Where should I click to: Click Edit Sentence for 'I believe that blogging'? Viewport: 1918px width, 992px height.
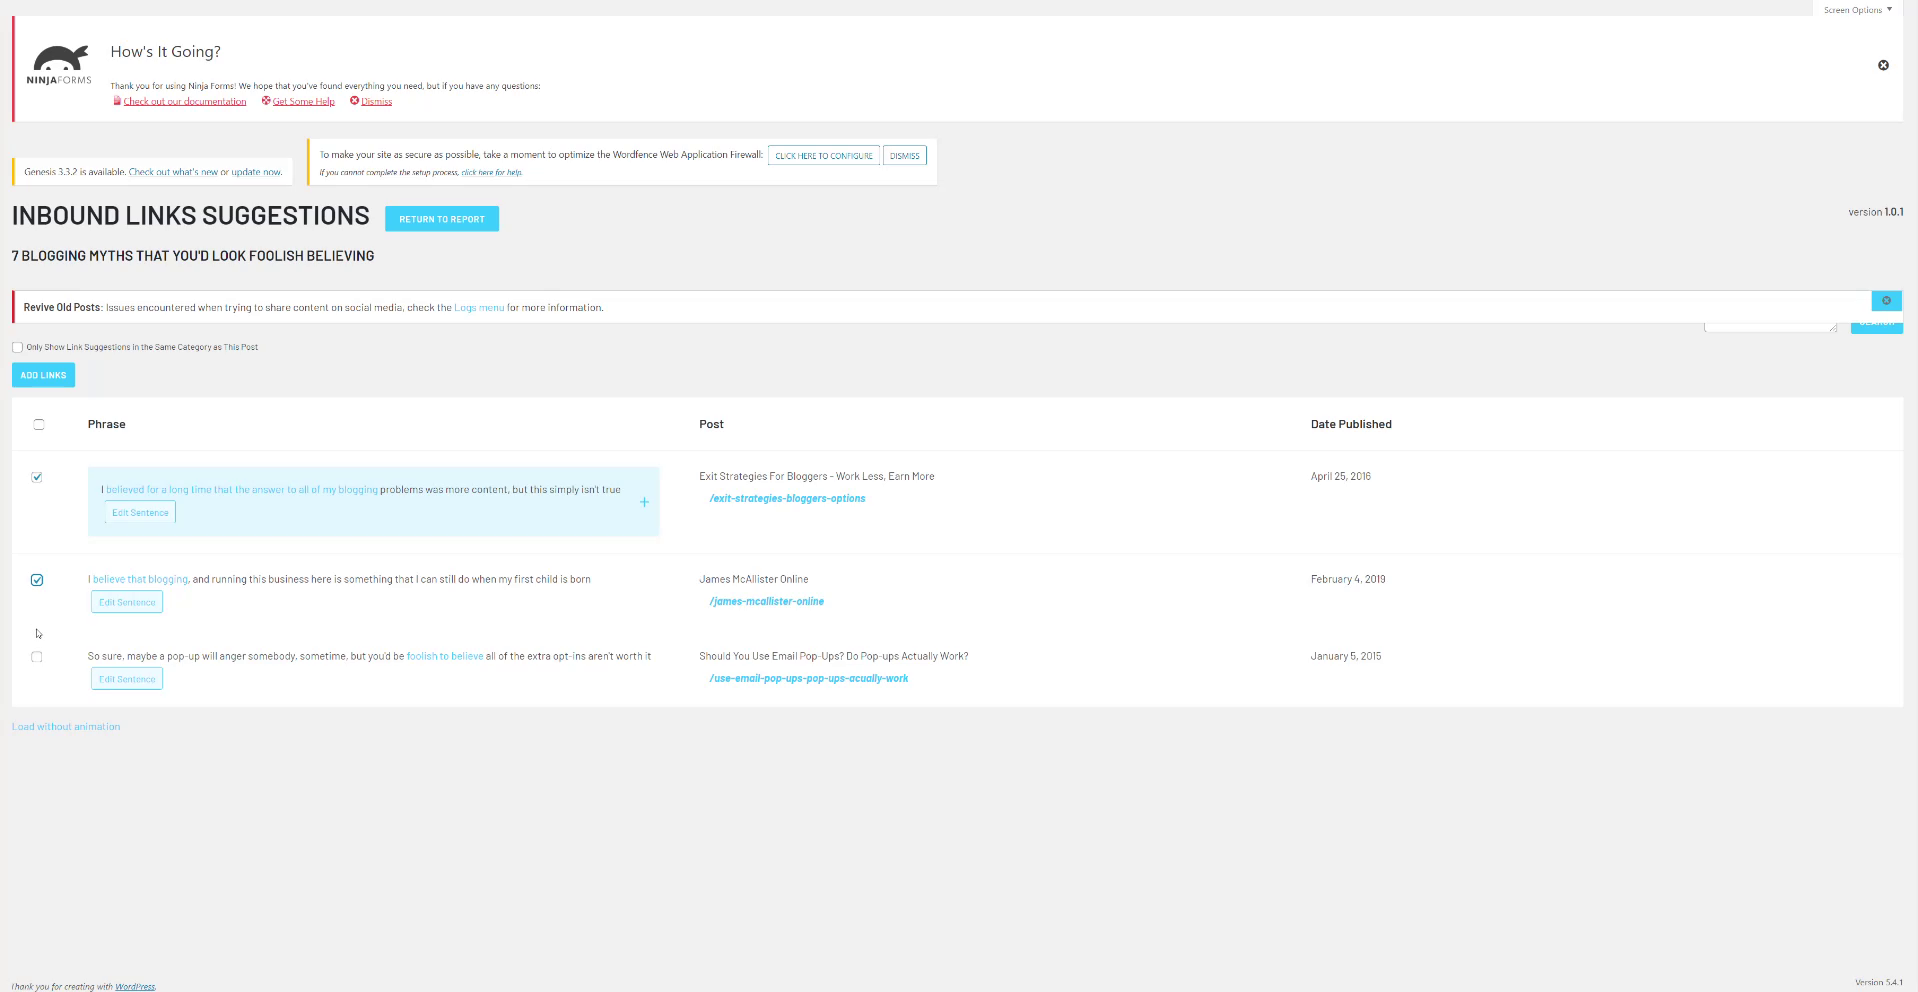[x=127, y=602]
